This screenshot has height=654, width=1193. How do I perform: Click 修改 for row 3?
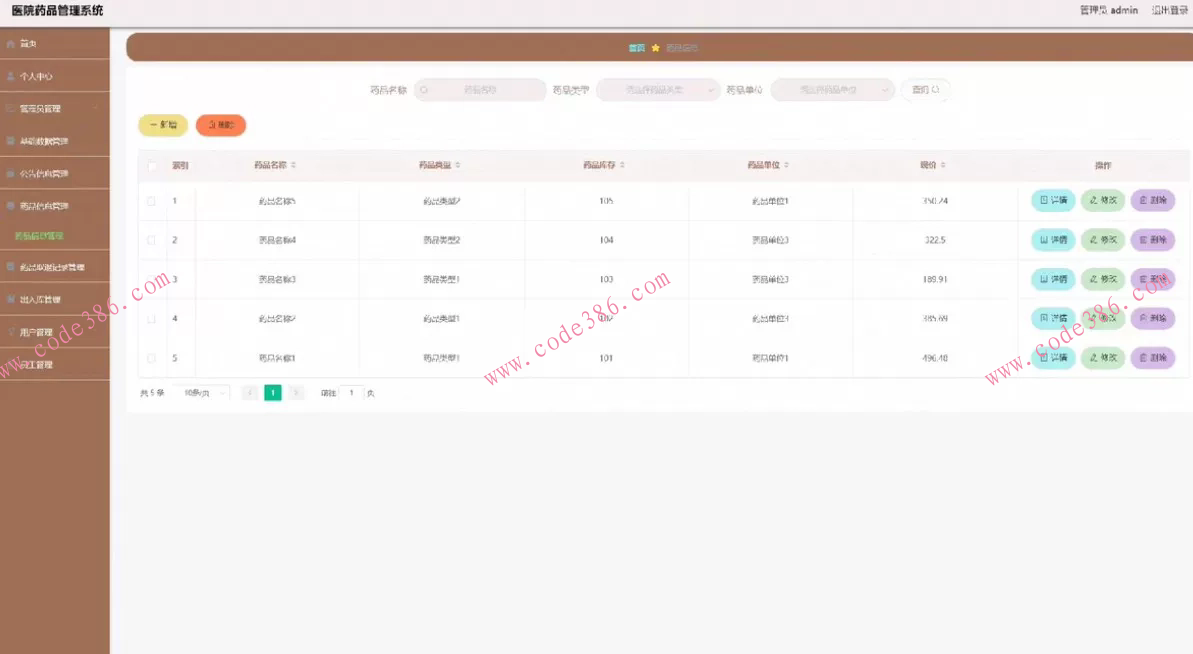click(x=1102, y=279)
